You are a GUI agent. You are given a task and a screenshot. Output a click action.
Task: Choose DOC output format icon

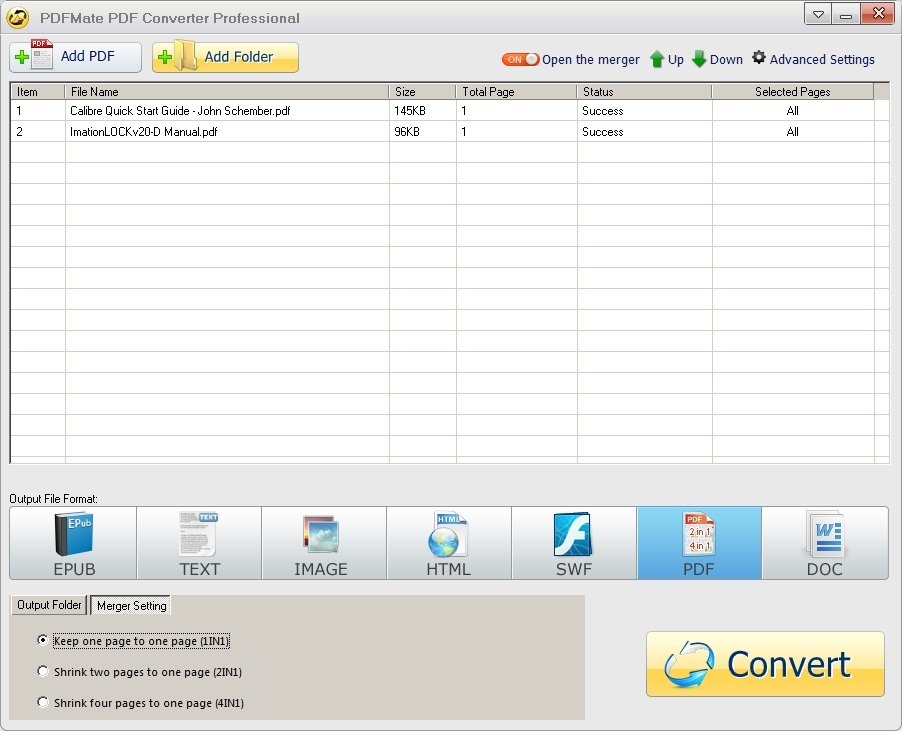point(824,543)
